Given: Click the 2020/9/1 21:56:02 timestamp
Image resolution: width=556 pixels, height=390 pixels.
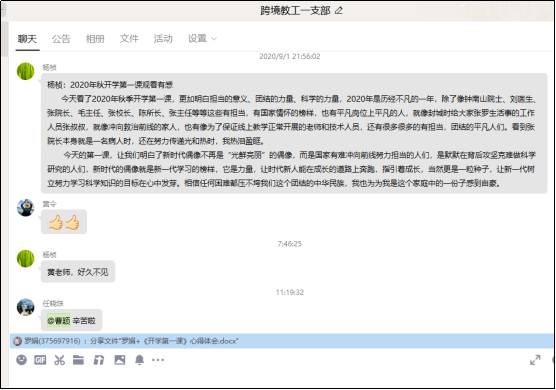Looking at the screenshot, I should coord(290,56).
